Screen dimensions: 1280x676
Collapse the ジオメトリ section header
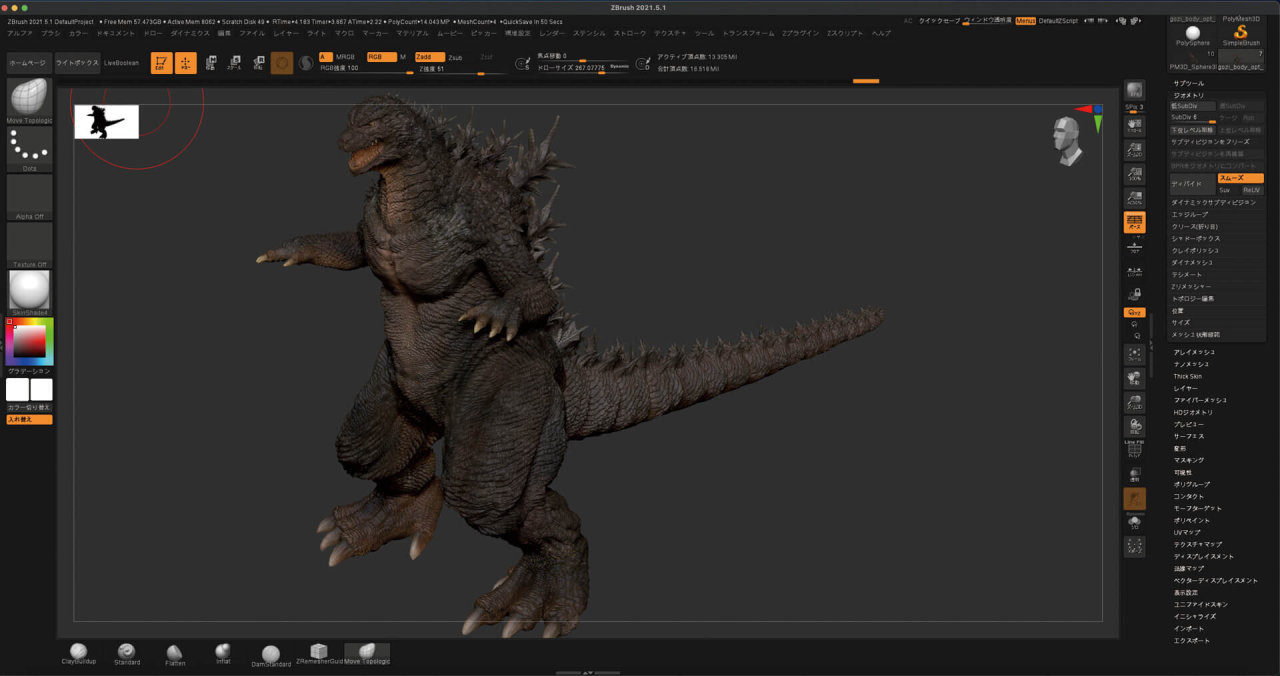1218,95
